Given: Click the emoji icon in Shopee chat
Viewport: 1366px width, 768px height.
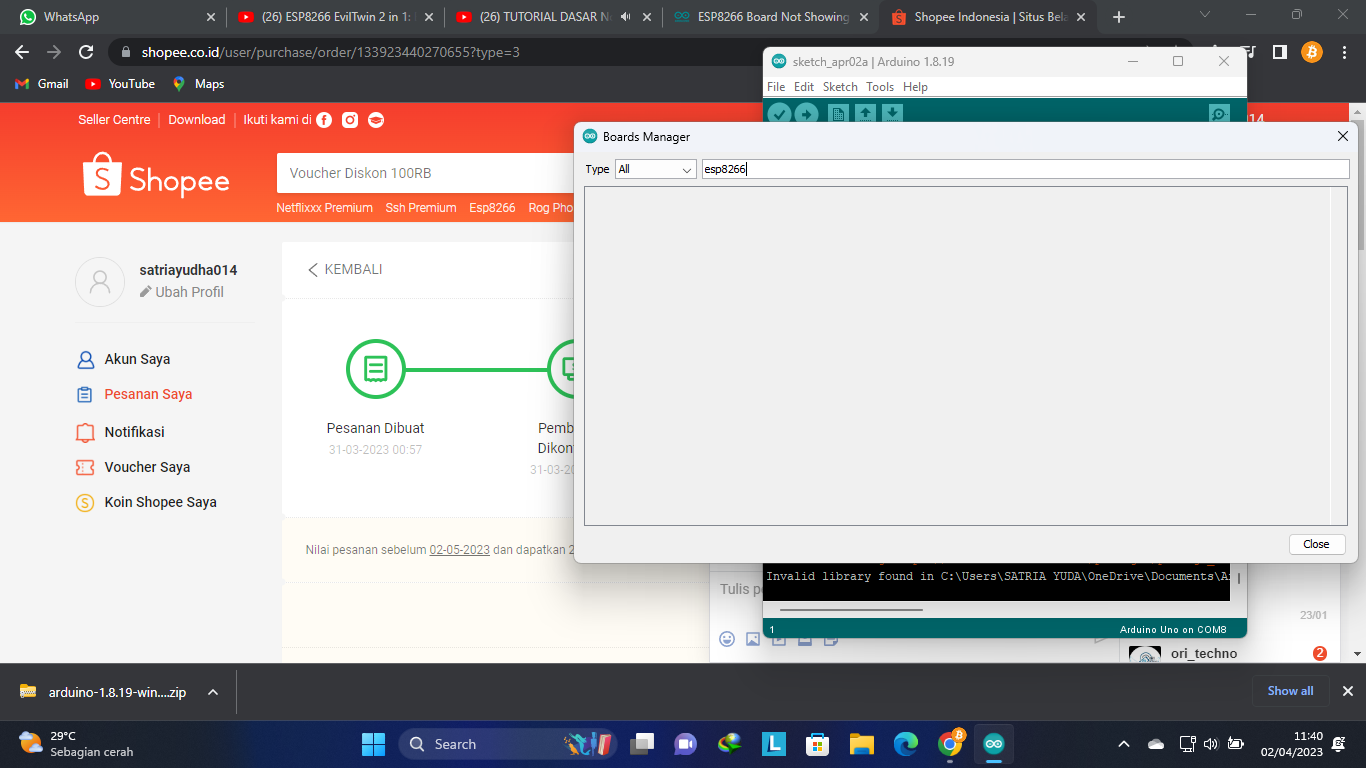Looking at the screenshot, I should pos(727,639).
